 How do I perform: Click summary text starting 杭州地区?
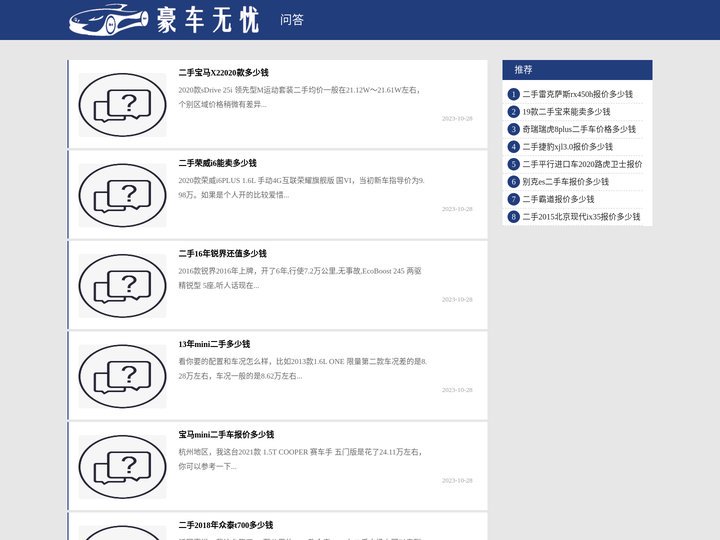tap(300, 459)
